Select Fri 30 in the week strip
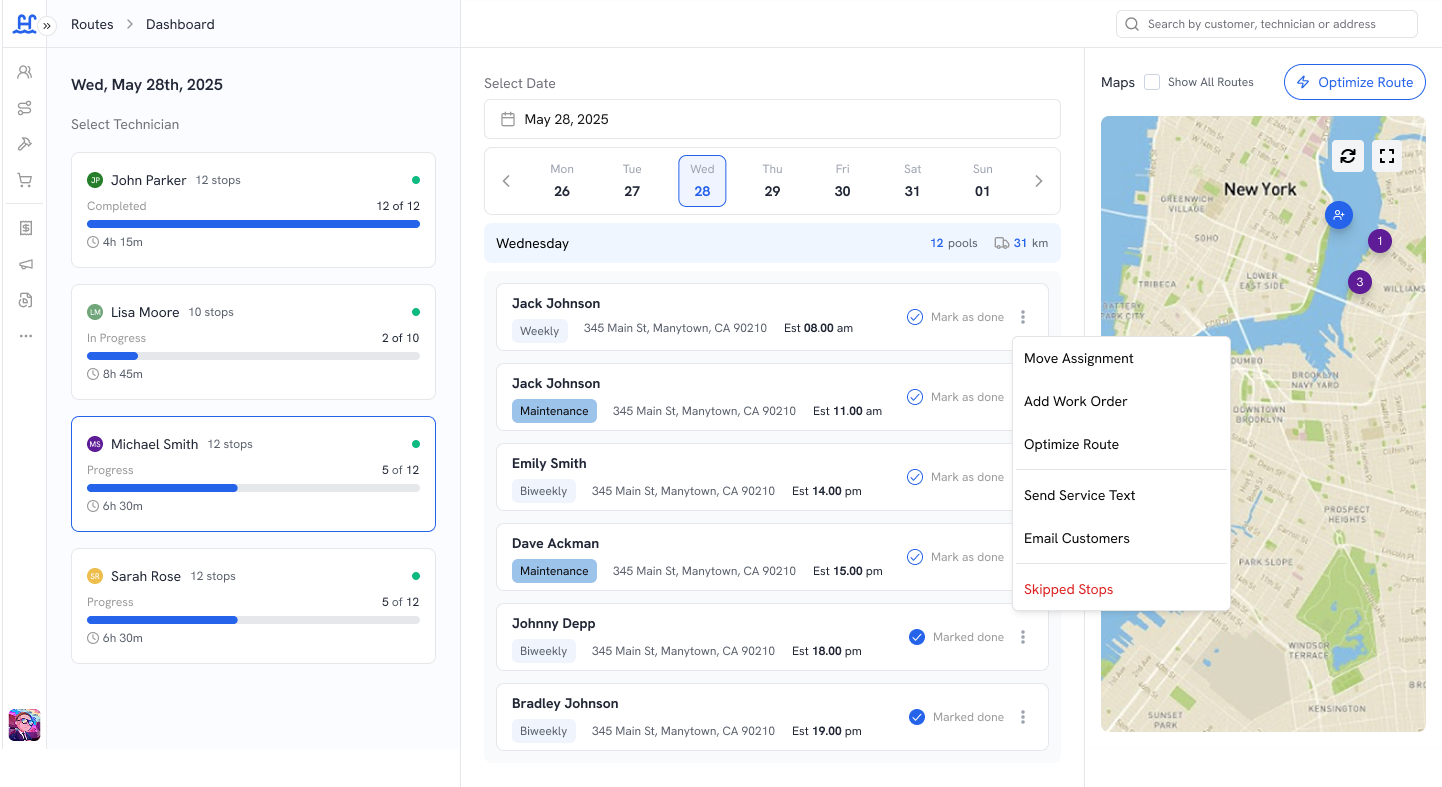Viewport: 1442px width, 787px height. (x=842, y=181)
